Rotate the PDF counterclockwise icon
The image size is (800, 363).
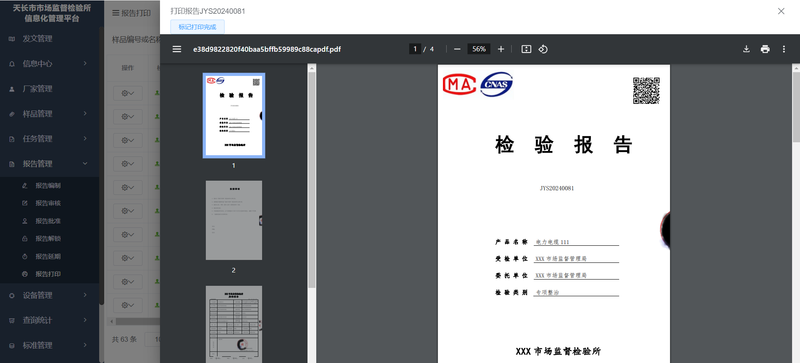tap(543, 49)
